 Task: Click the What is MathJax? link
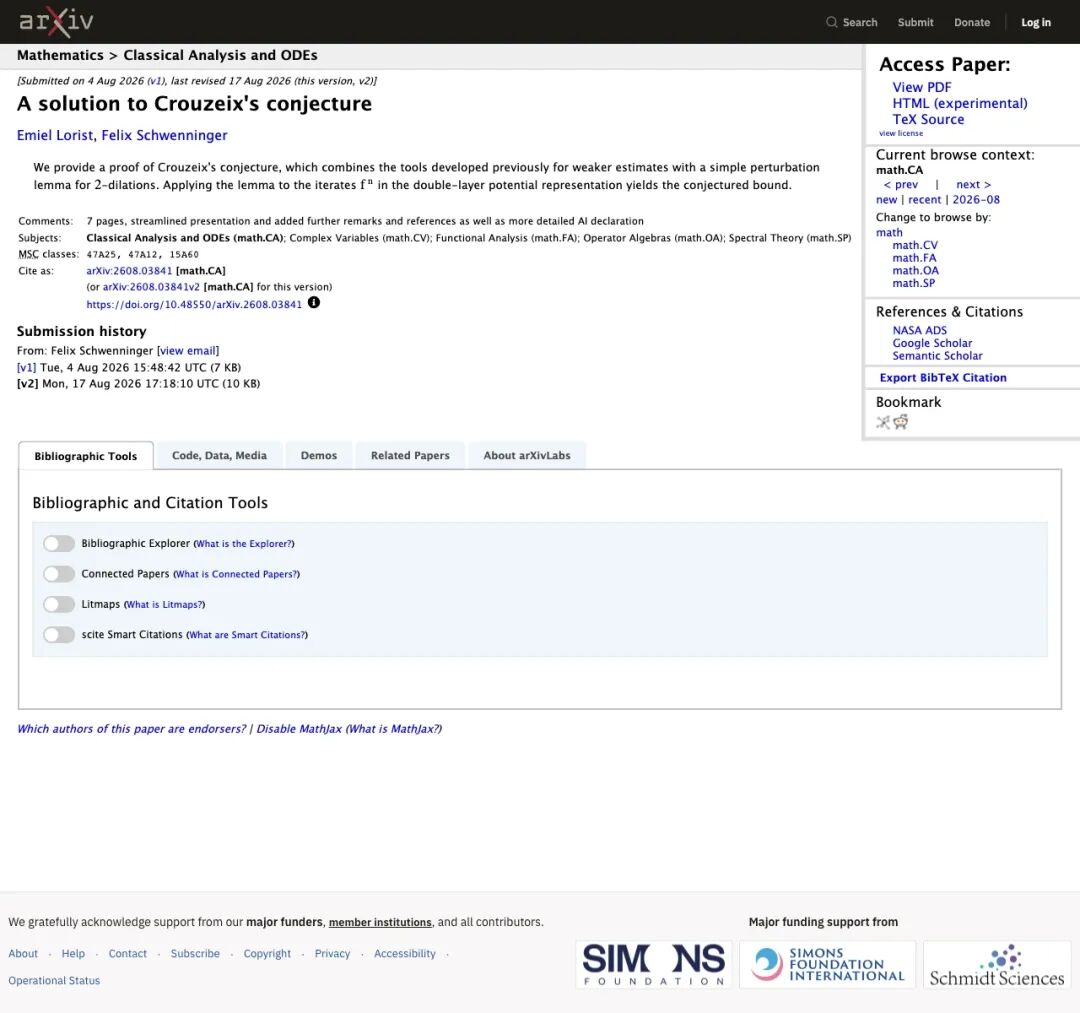[393, 729]
